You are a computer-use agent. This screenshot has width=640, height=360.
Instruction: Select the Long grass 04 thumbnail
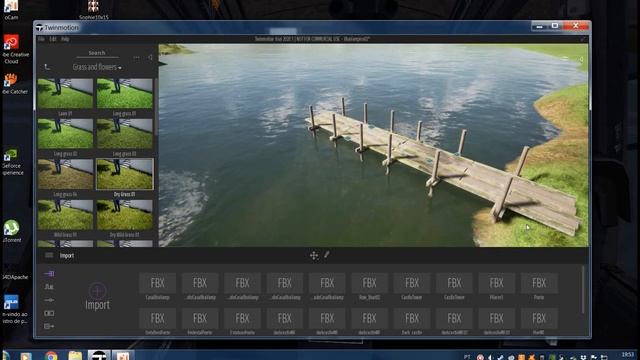click(65, 174)
